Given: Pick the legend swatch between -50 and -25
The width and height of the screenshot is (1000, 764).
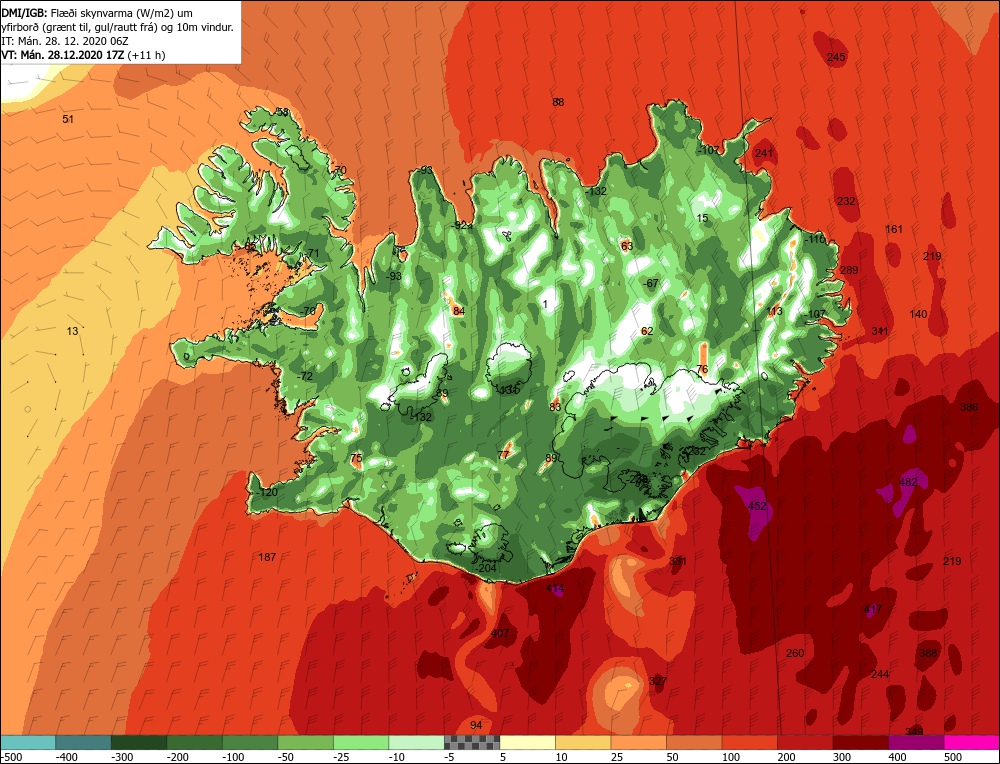Looking at the screenshot, I should click(x=305, y=742).
